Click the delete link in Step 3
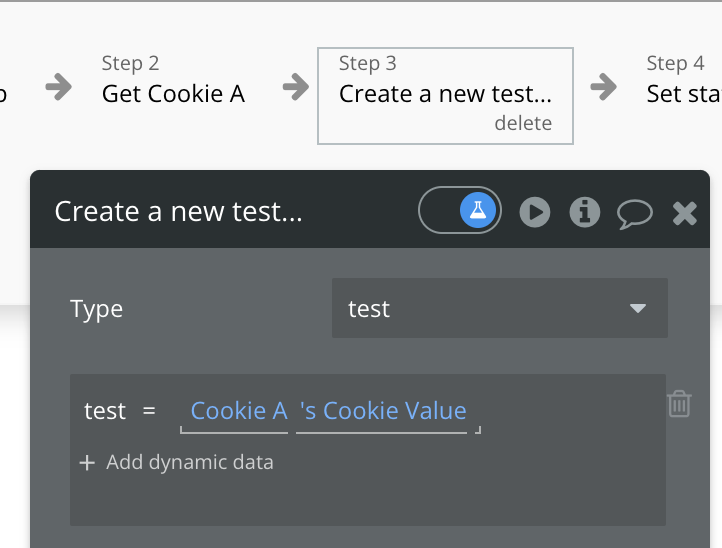The width and height of the screenshot is (722, 548). (x=523, y=123)
